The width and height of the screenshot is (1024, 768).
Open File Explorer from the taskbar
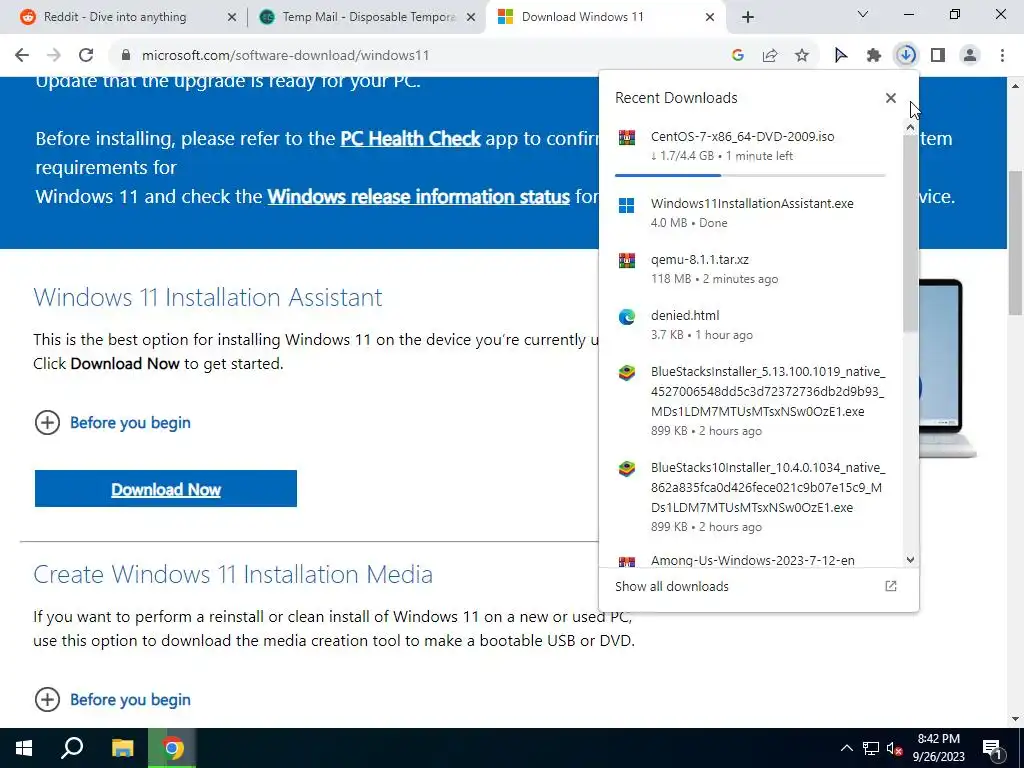point(122,748)
